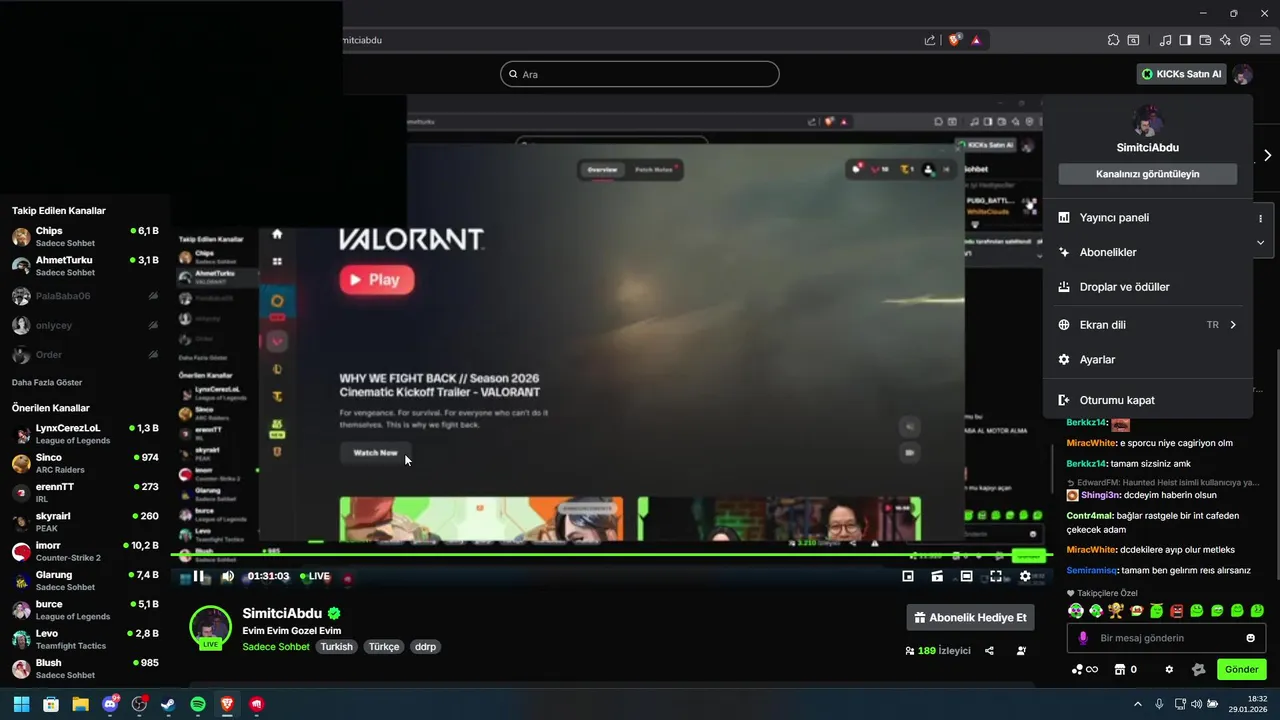Open the Brave Wallet icon in toolbar

coord(1205,40)
